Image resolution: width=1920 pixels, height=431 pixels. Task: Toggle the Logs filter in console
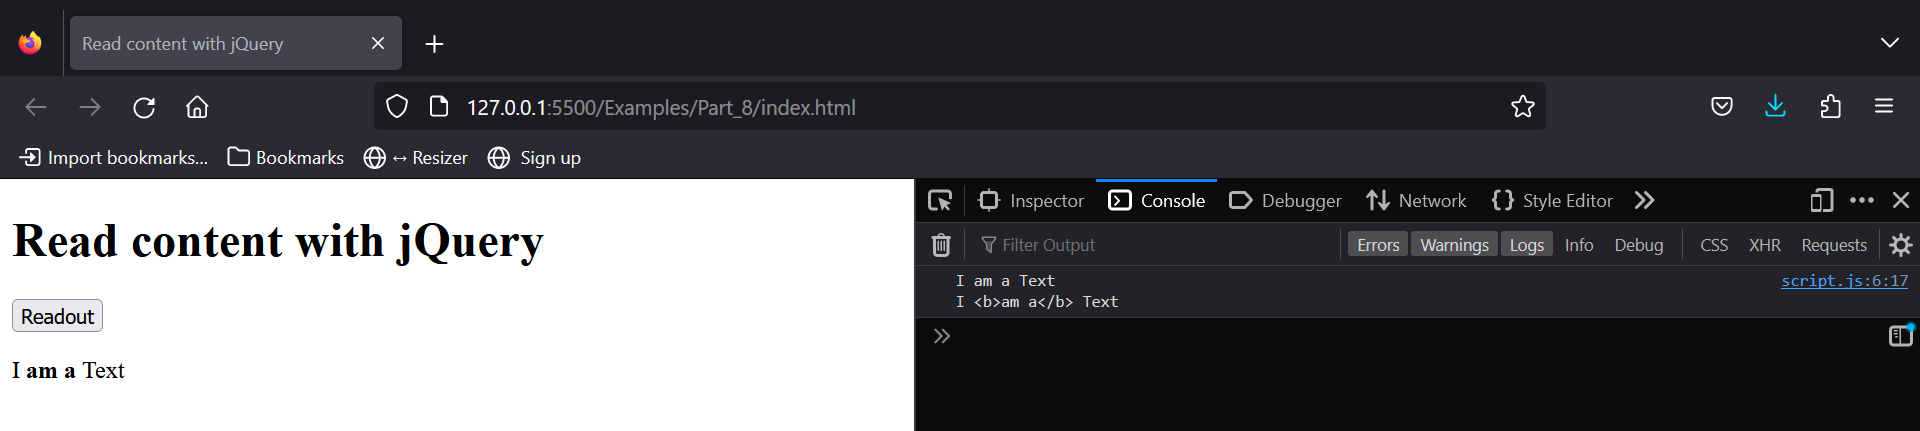(x=1526, y=245)
